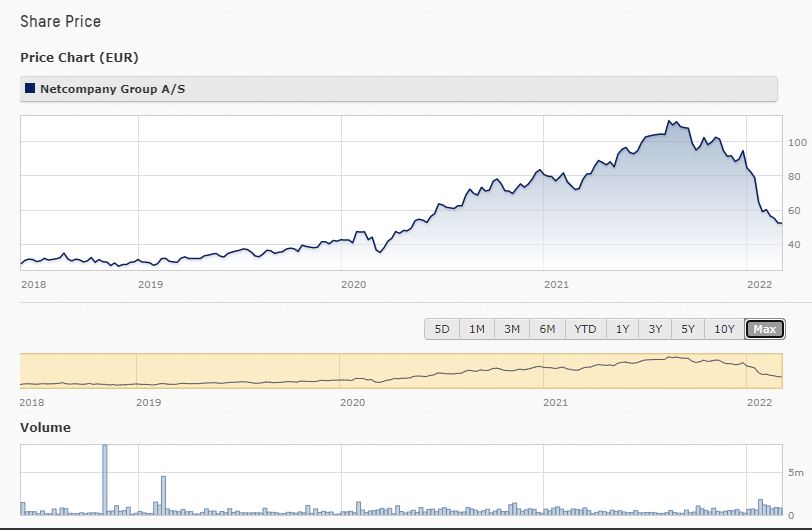Choose the 6M range option

pos(547,329)
